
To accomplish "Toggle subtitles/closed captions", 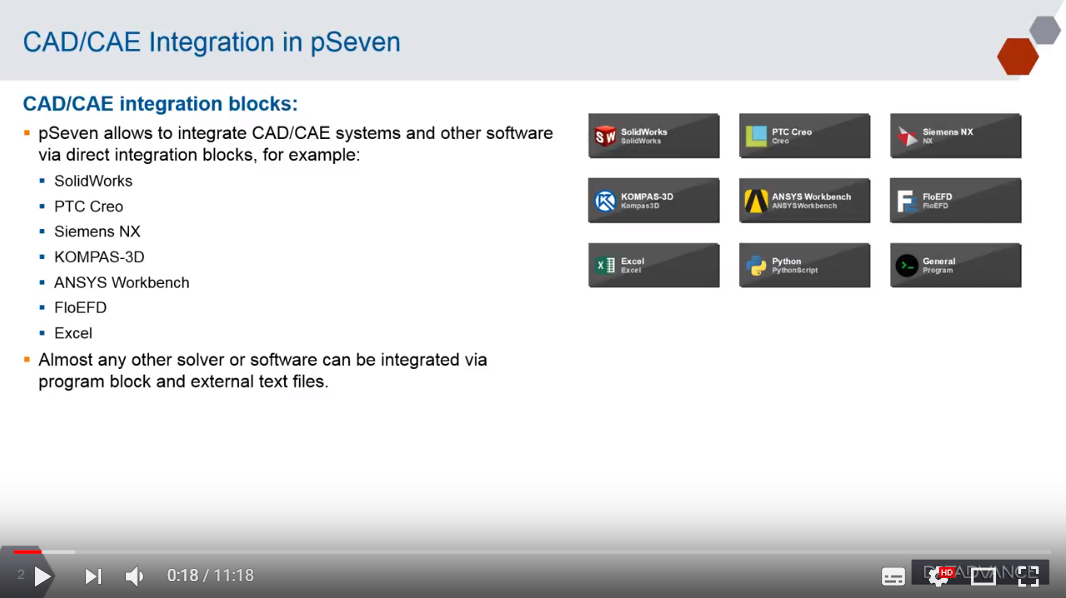I will tap(893, 576).
